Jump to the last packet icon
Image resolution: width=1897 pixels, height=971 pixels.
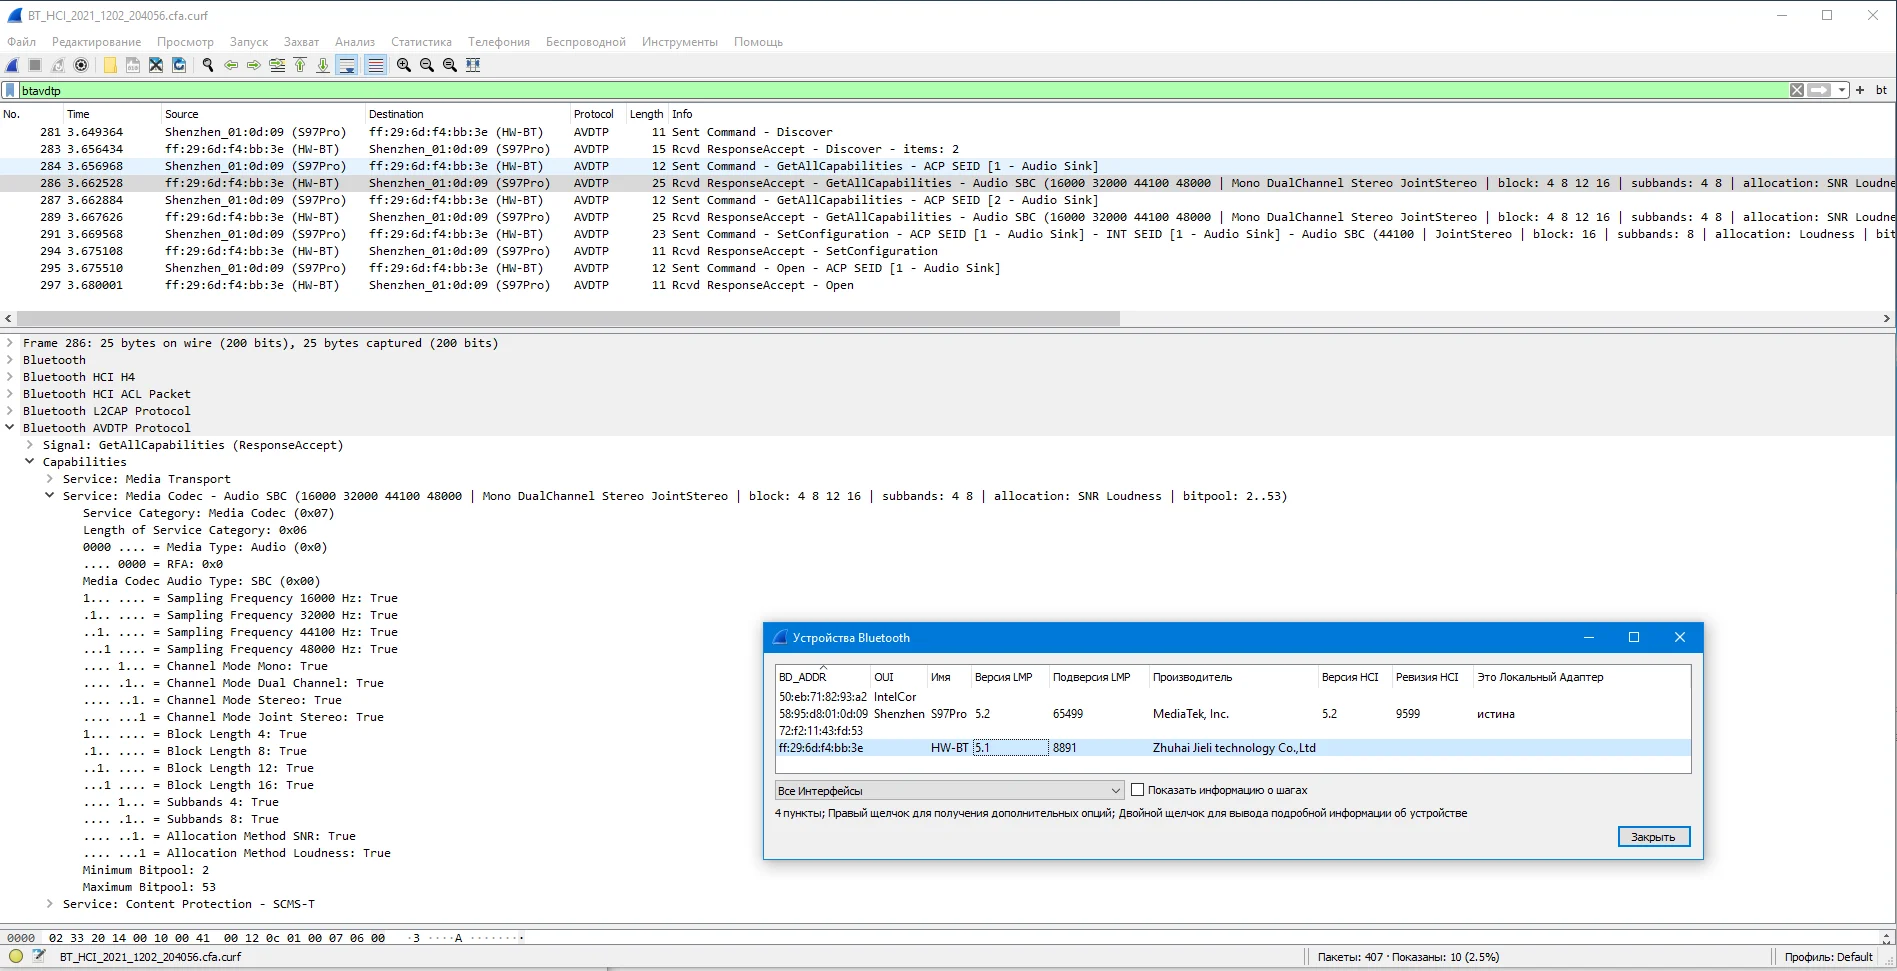tap(323, 65)
